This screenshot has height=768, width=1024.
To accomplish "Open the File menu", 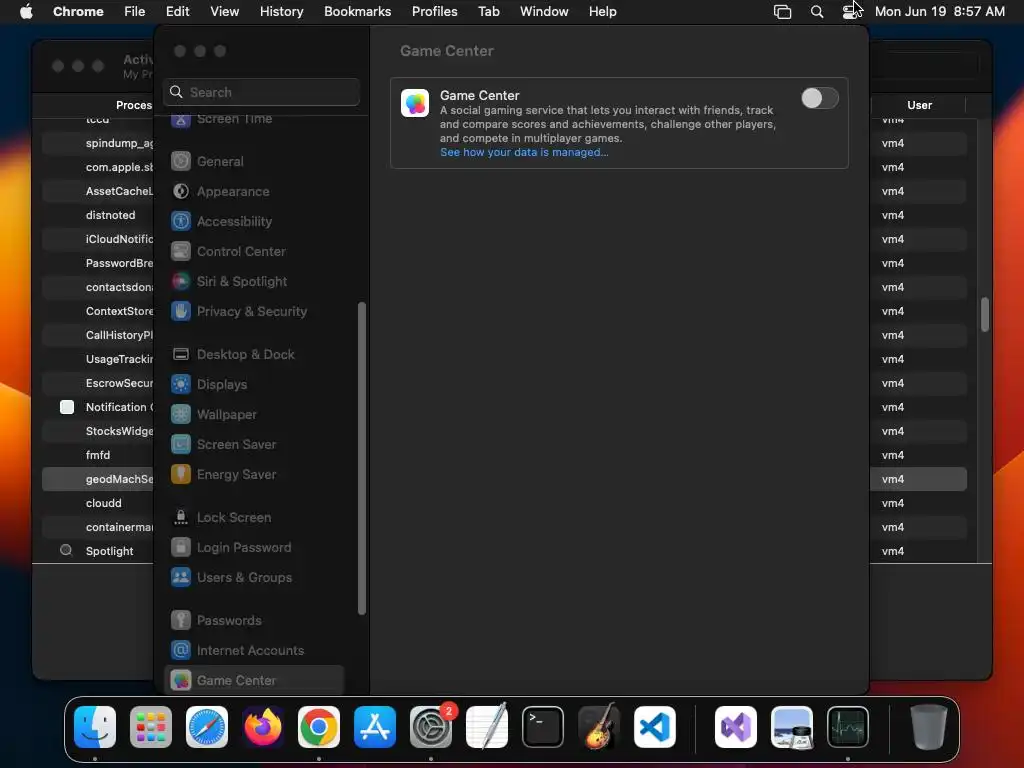I will pos(135,12).
